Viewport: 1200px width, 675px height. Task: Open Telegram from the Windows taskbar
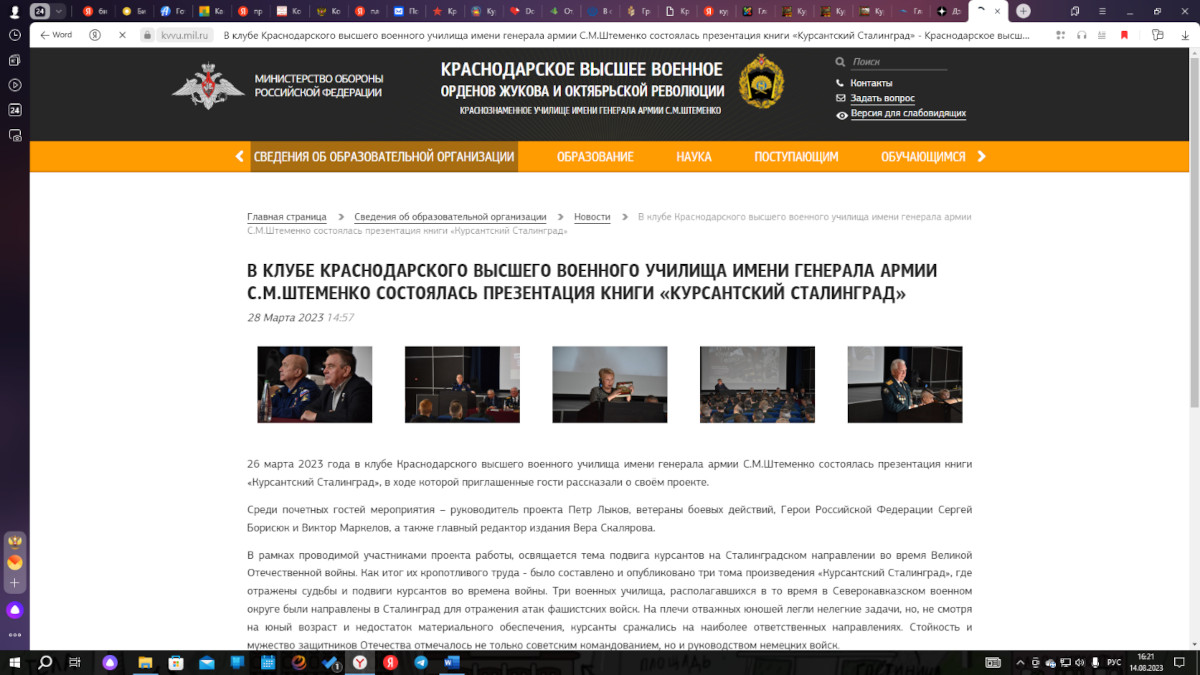point(421,662)
